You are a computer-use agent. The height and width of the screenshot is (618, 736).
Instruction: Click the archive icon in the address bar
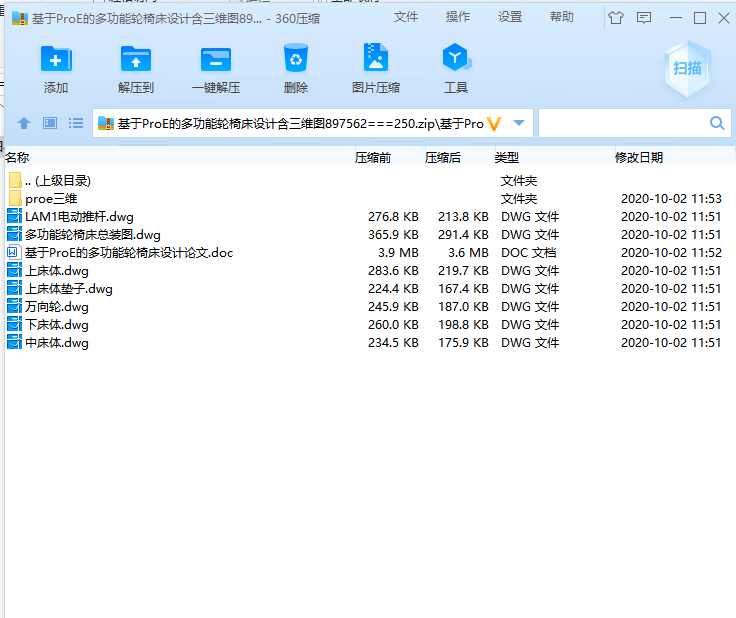tap(106, 123)
